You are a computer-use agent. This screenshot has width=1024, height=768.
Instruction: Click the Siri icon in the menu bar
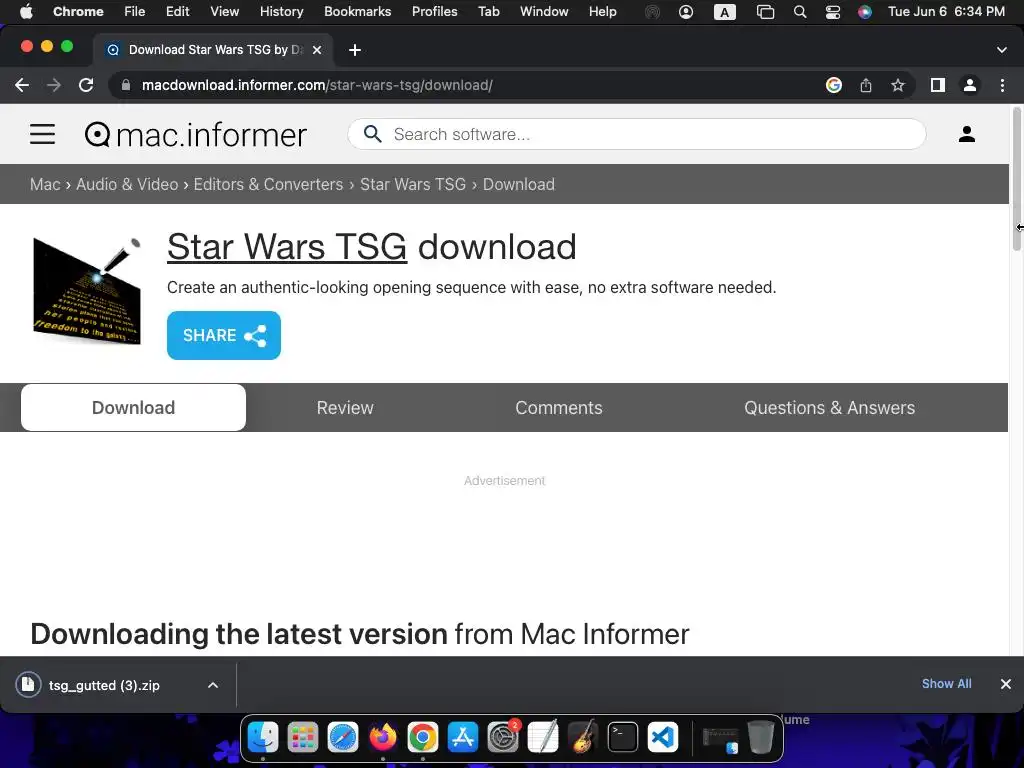click(865, 12)
